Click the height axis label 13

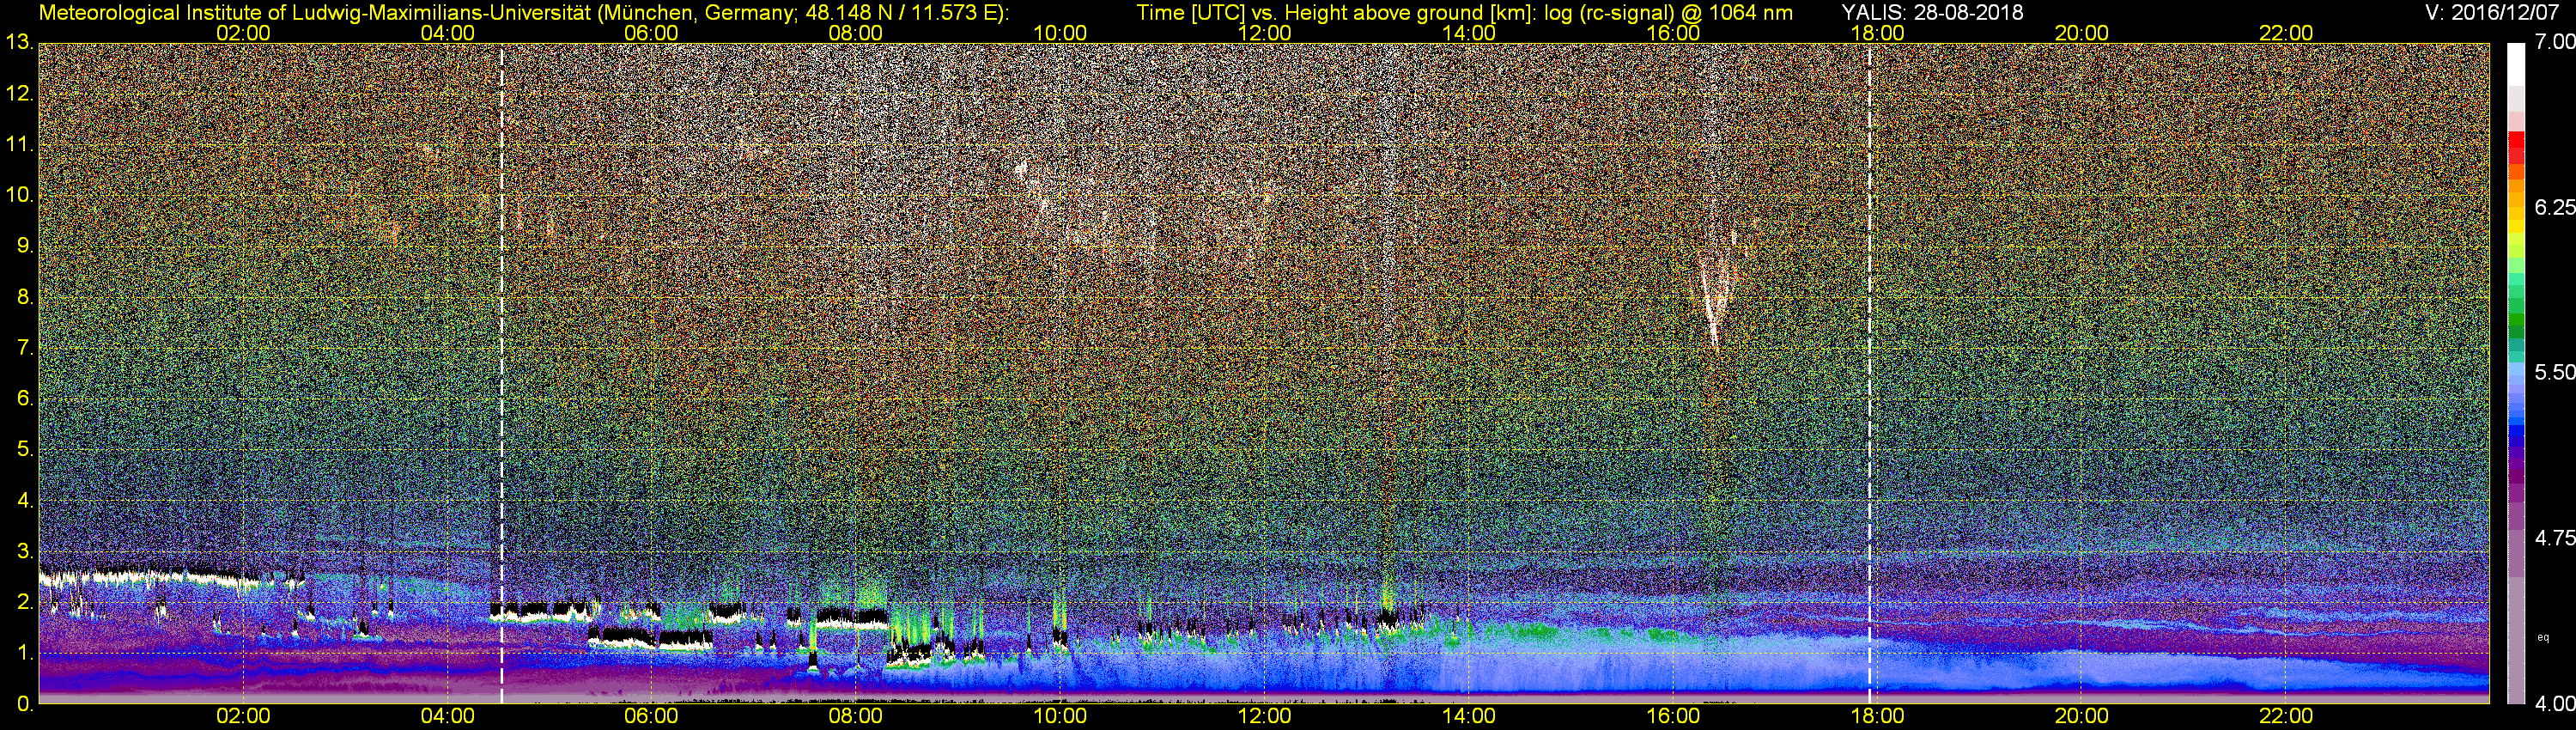(x=19, y=42)
